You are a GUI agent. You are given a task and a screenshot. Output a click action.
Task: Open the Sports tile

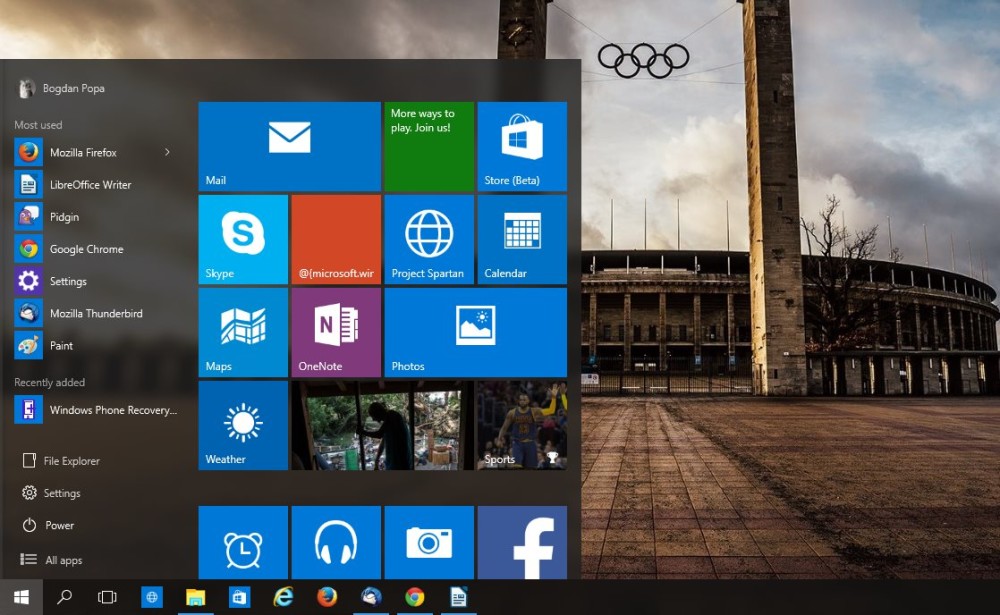coord(522,426)
